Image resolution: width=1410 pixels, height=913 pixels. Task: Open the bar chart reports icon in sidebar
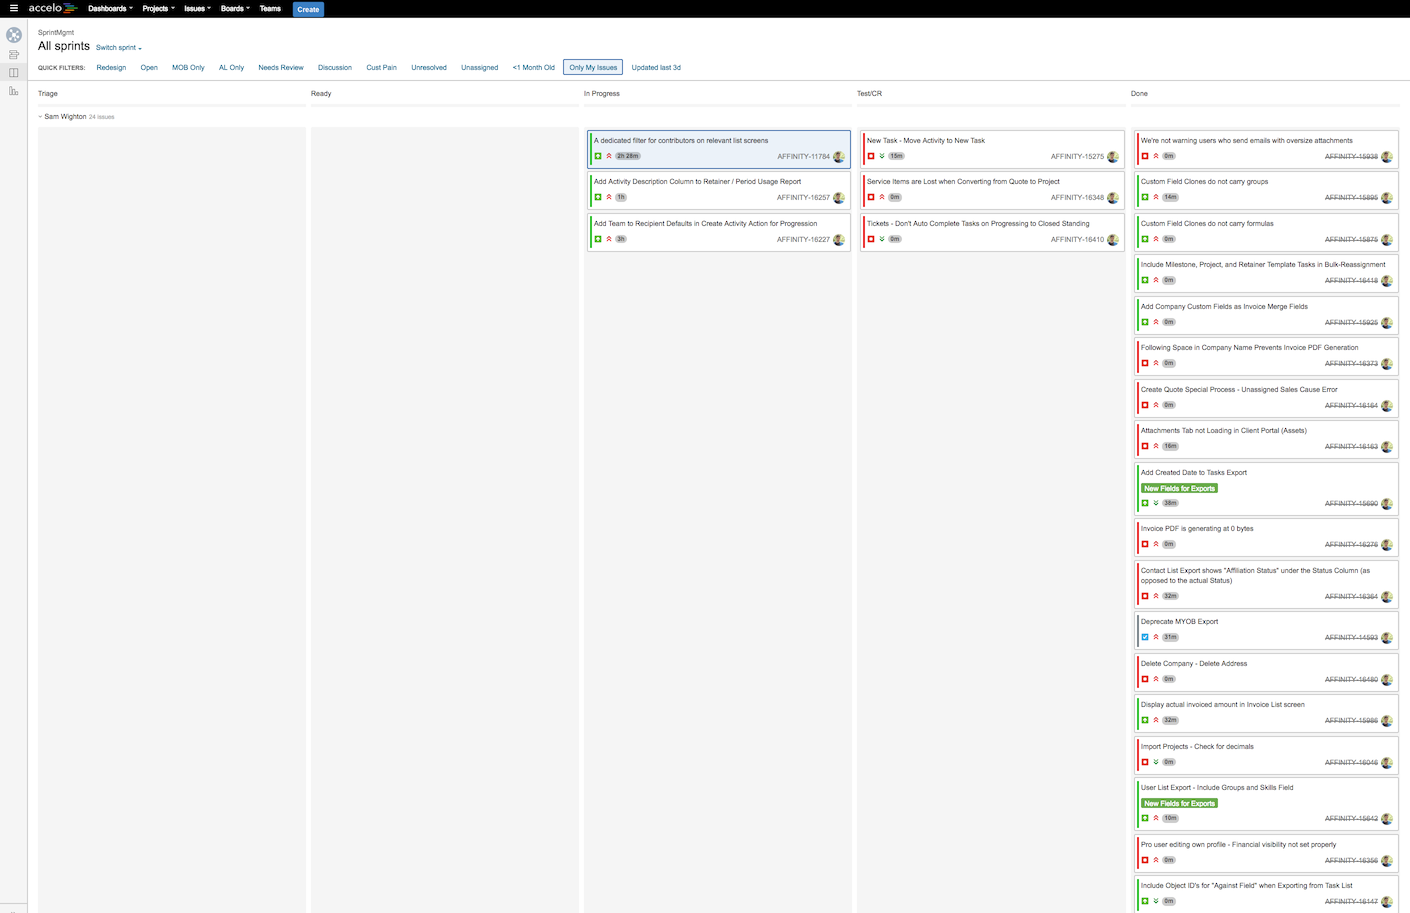(x=13, y=90)
